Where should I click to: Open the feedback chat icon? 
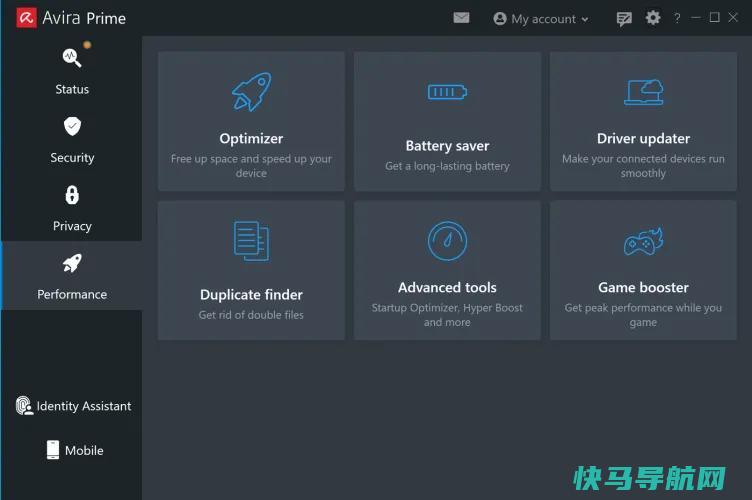tap(623, 19)
